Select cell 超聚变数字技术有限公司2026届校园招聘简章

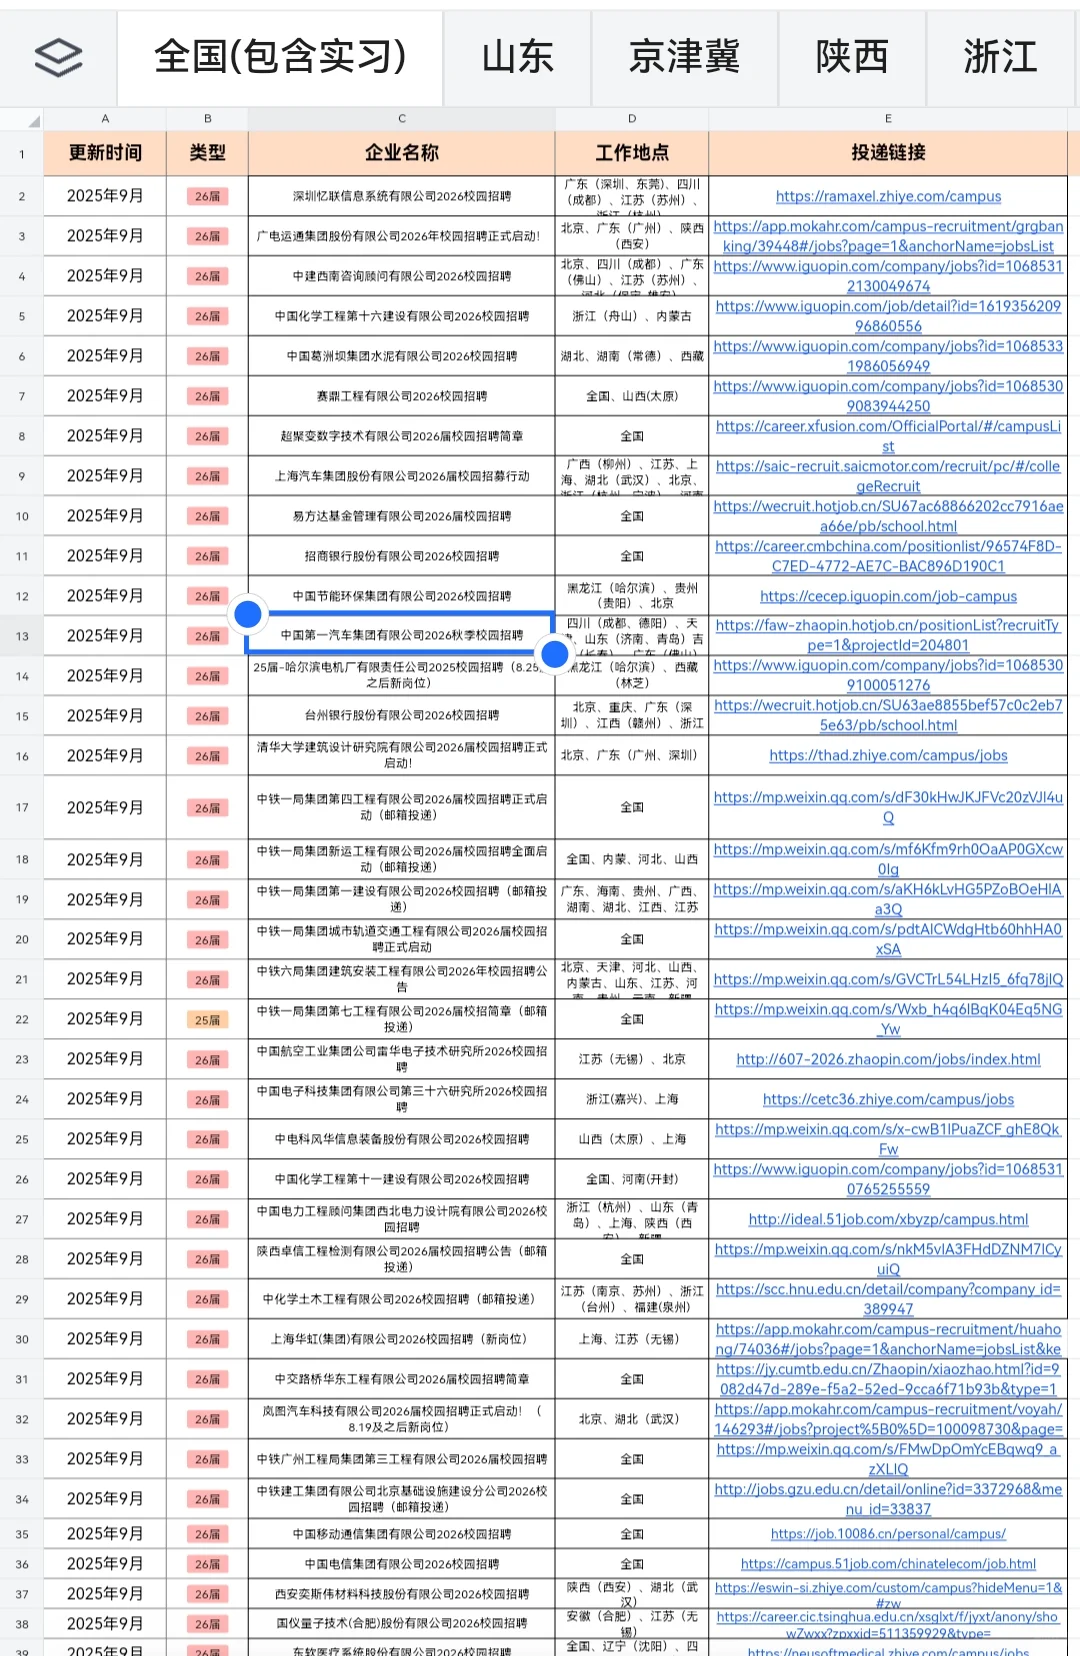tap(402, 436)
